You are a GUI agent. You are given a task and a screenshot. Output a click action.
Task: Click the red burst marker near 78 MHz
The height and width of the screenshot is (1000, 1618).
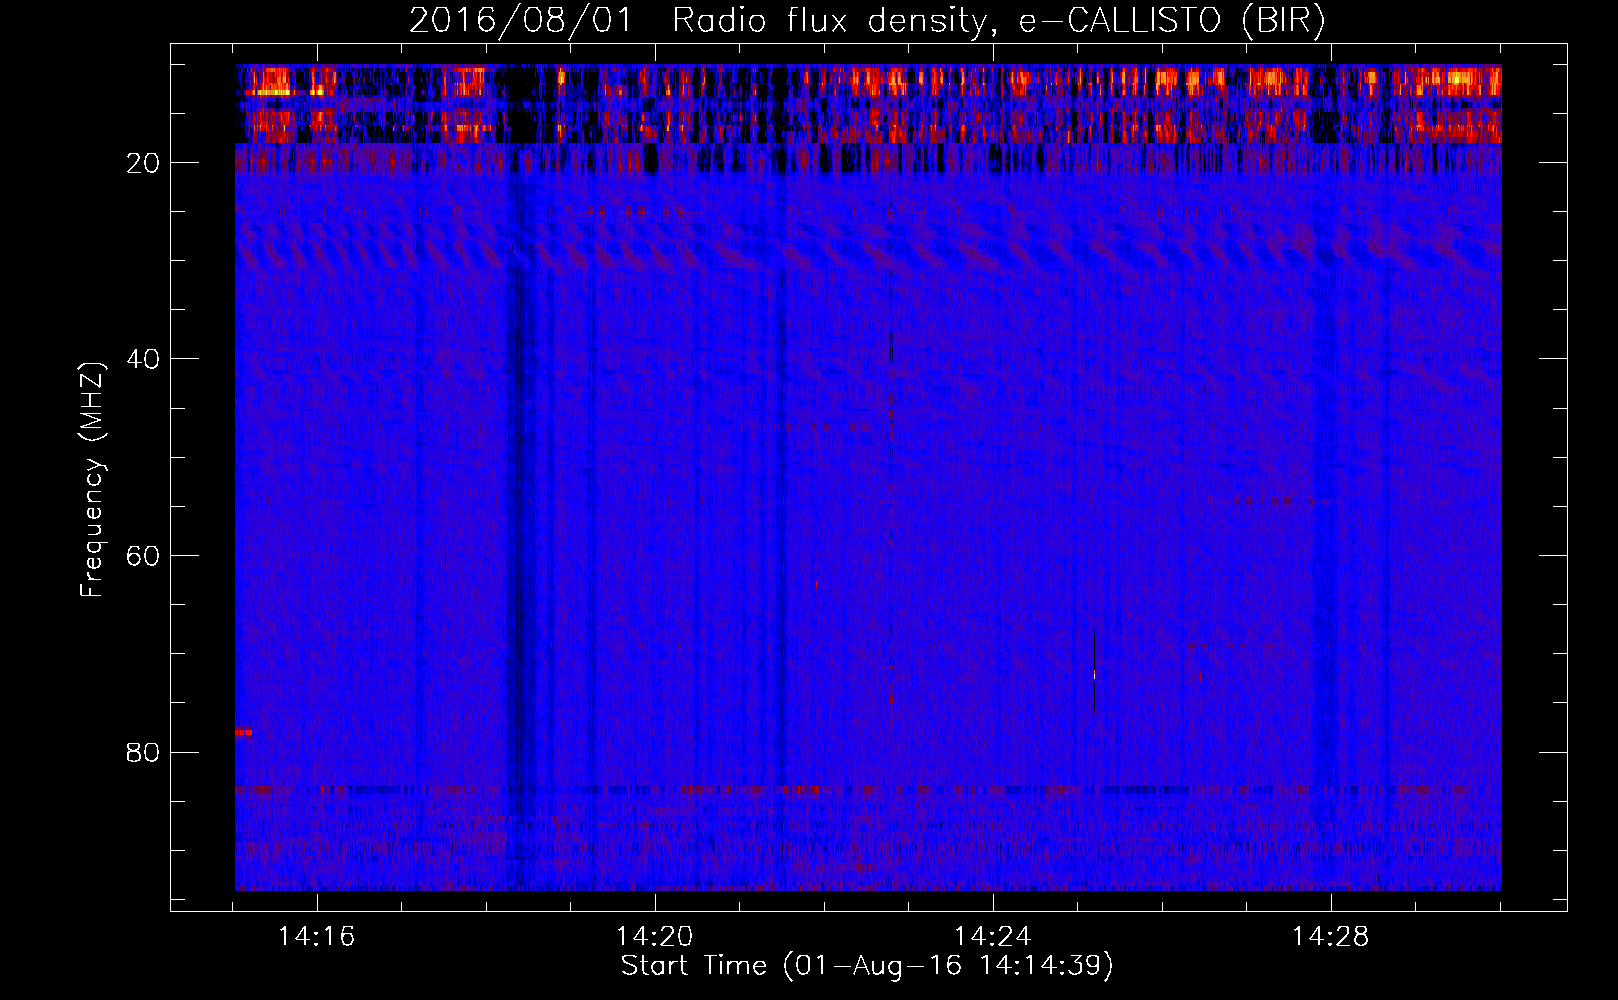tap(243, 732)
